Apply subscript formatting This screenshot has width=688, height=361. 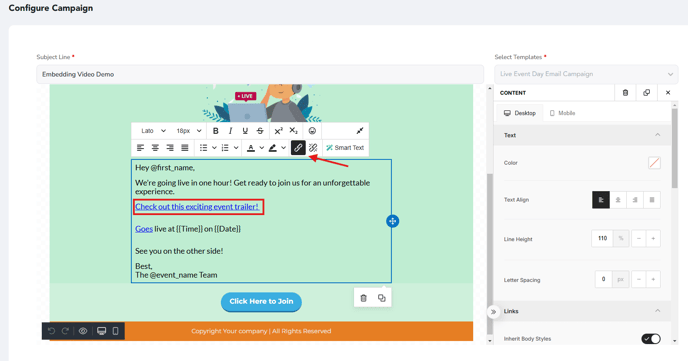(294, 131)
